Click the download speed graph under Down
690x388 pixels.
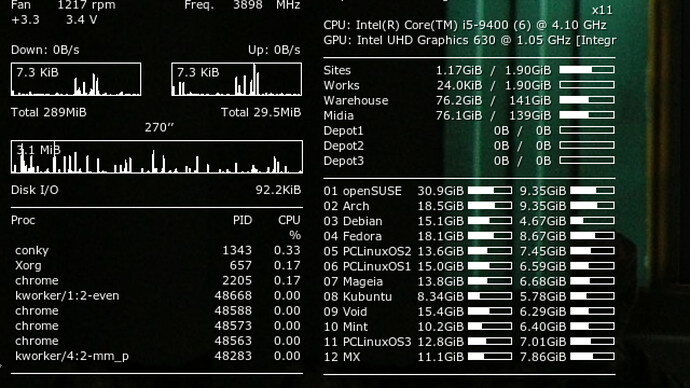[x=76, y=79]
